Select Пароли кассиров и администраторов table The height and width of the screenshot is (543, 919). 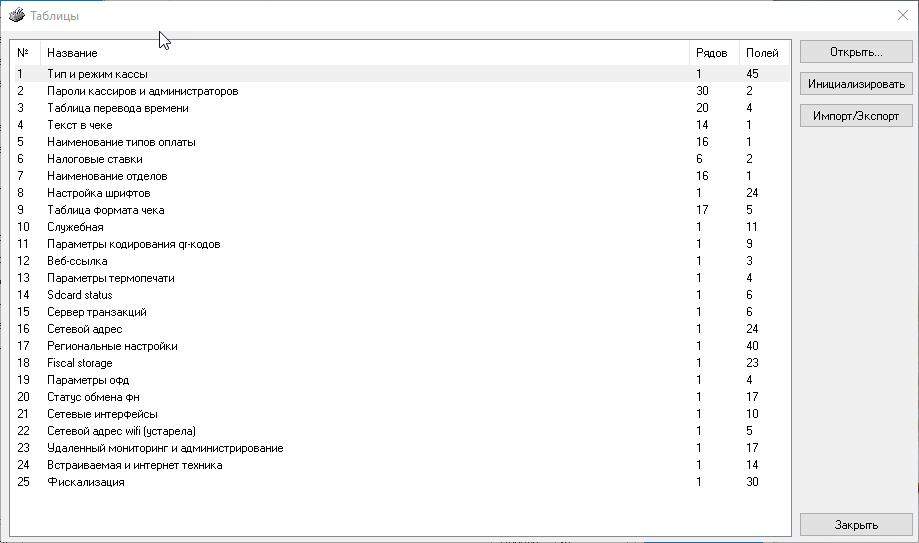[142, 91]
